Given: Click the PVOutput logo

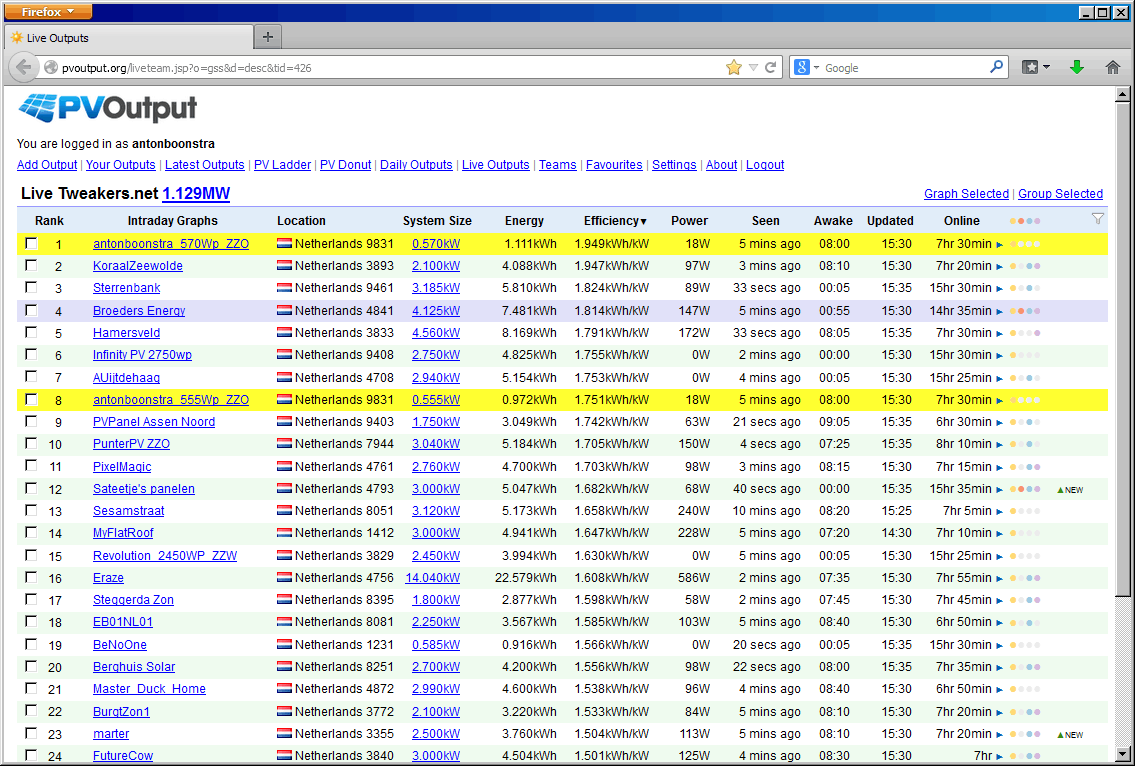Looking at the screenshot, I should 107,108.
